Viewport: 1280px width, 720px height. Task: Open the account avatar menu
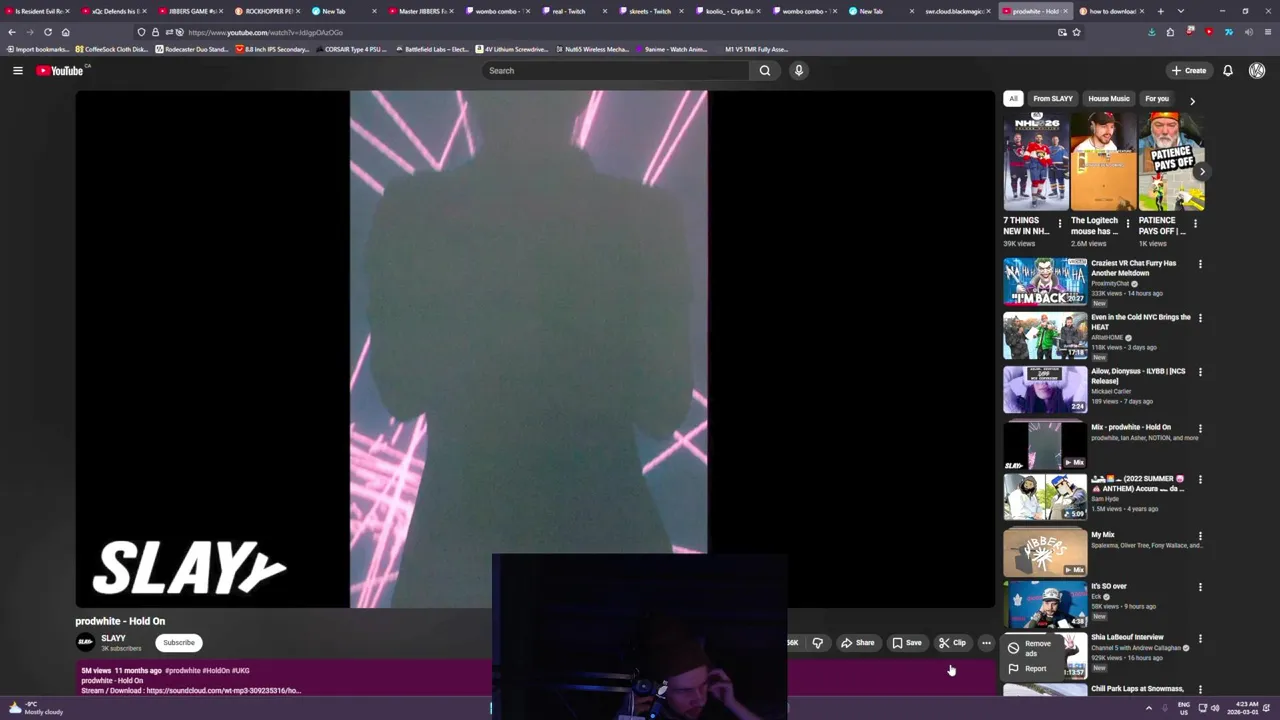[1257, 70]
